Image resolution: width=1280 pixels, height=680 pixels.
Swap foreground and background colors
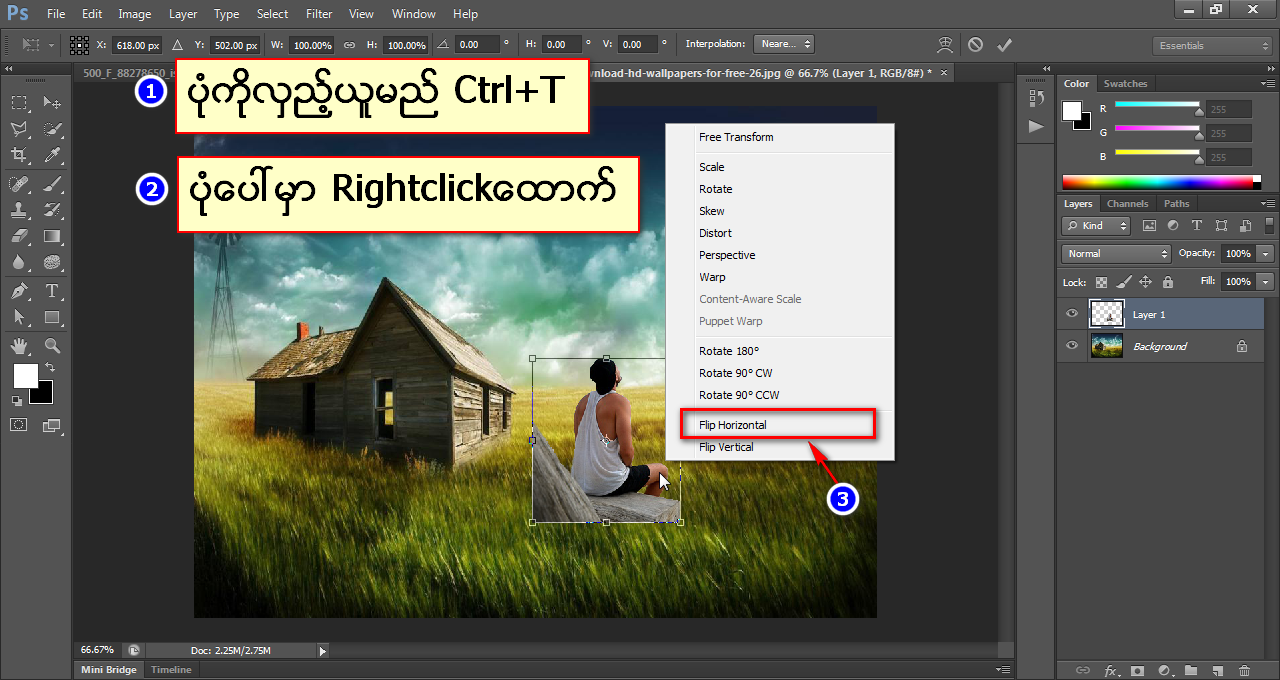tap(50, 368)
